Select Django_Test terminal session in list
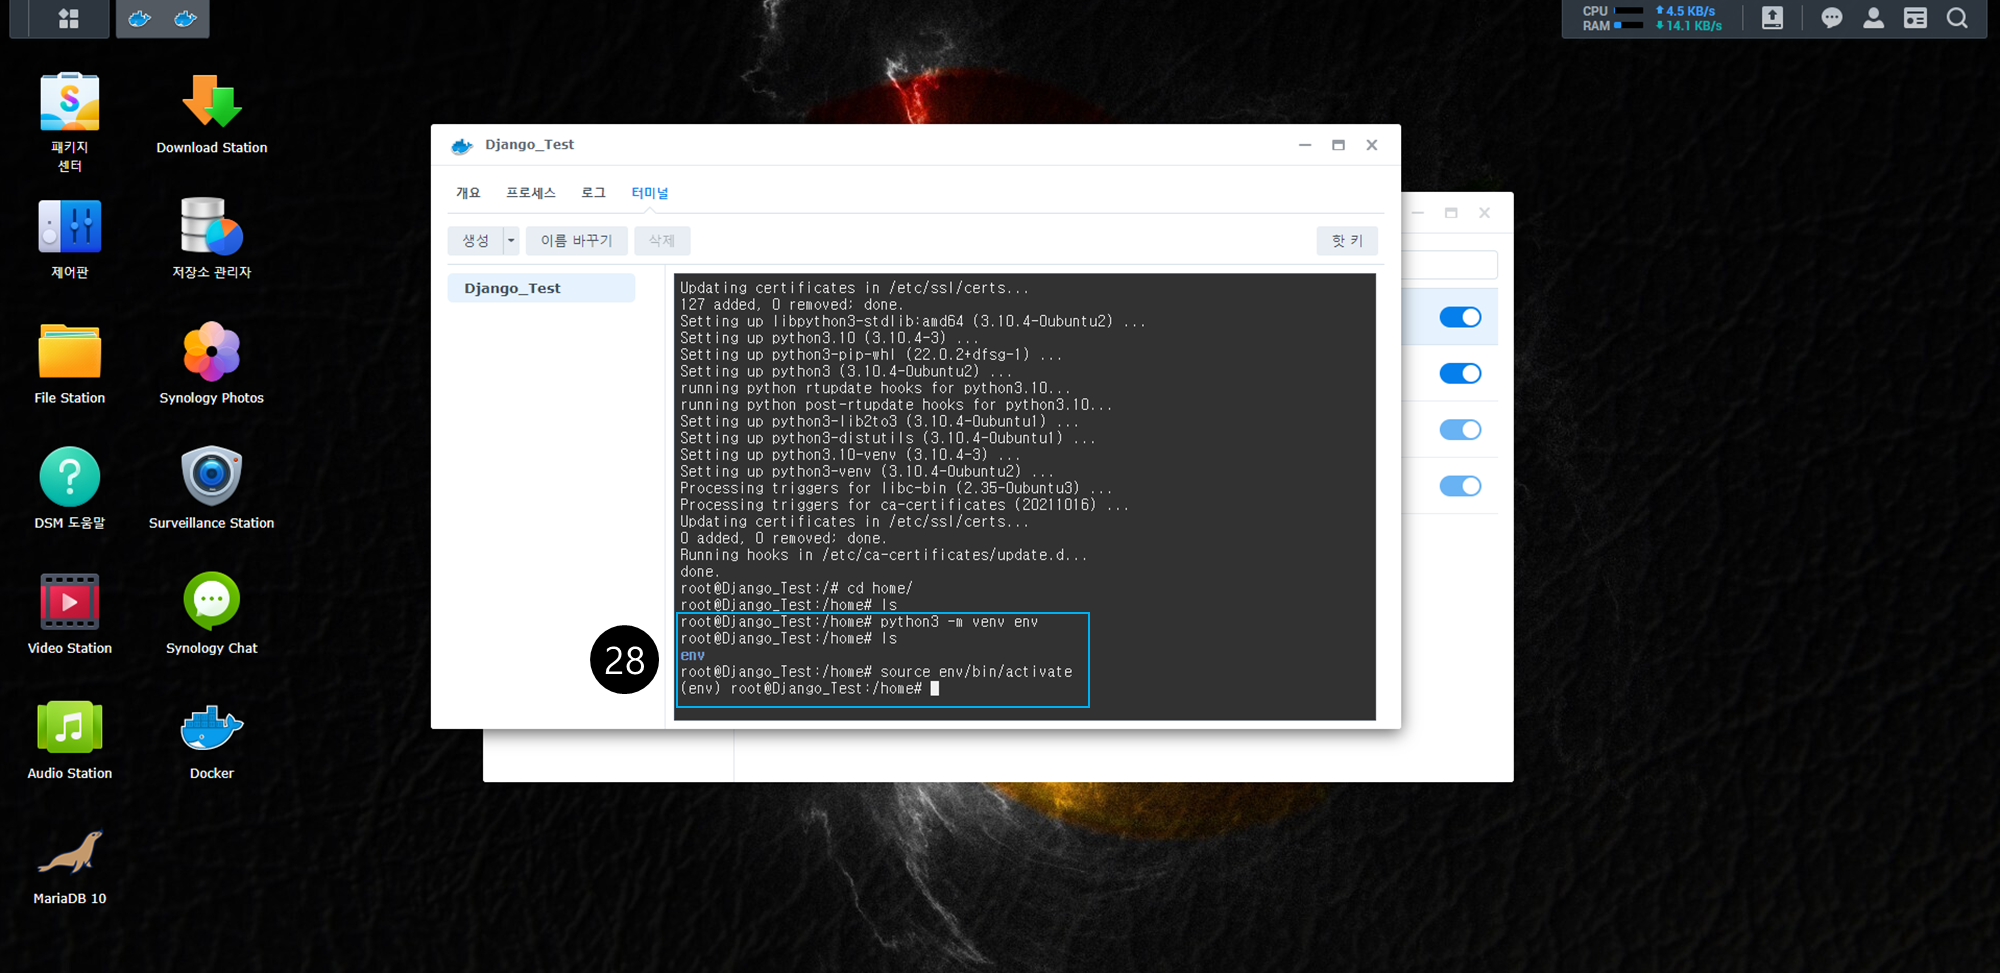Viewport: 2000px width, 973px height. (x=541, y=288)
